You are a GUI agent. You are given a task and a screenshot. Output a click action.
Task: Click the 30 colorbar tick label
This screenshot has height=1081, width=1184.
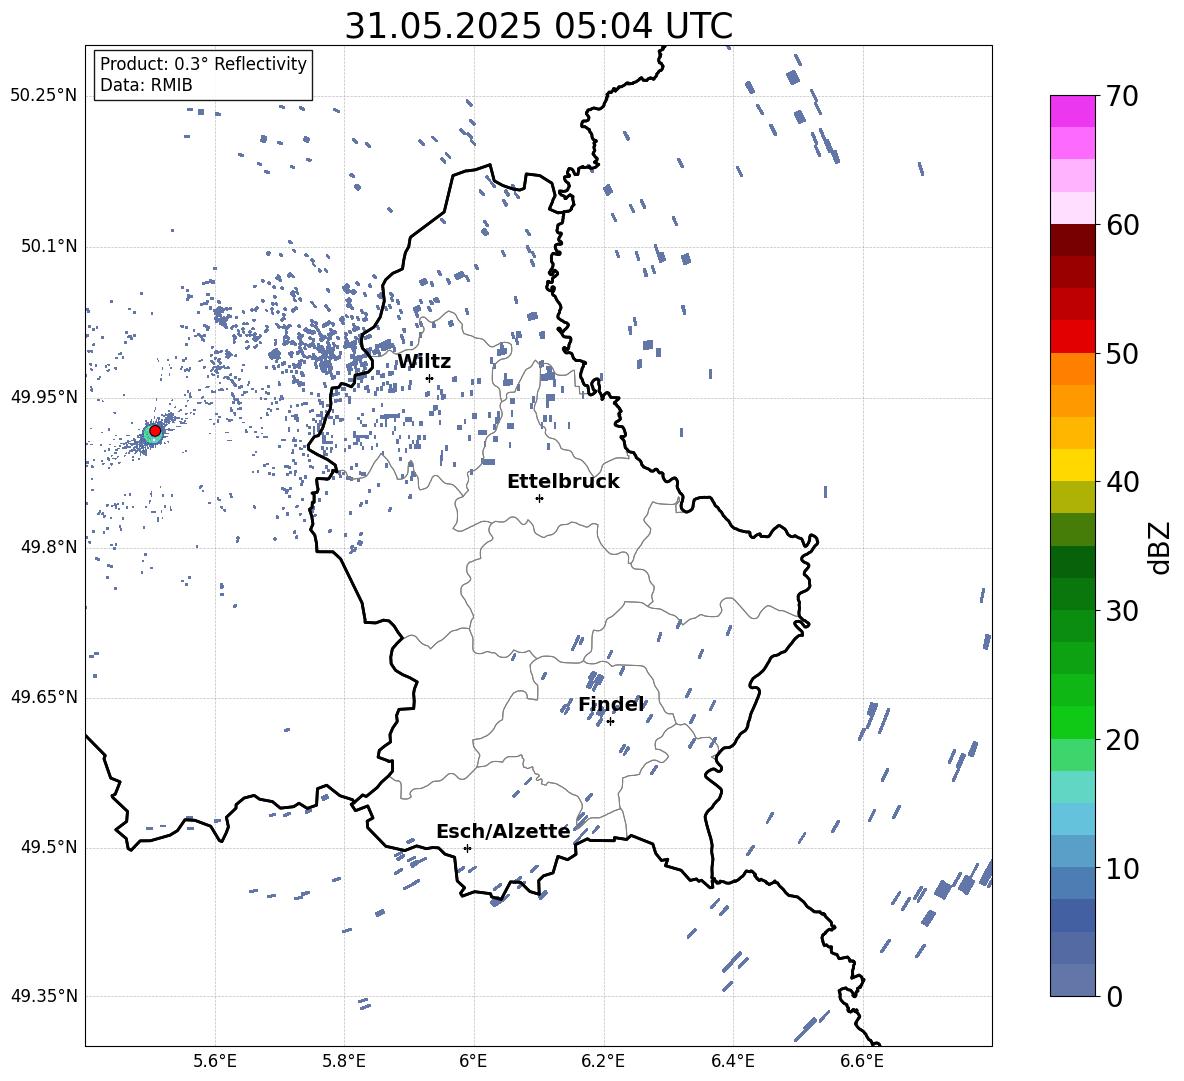[x=1122, y=611]
